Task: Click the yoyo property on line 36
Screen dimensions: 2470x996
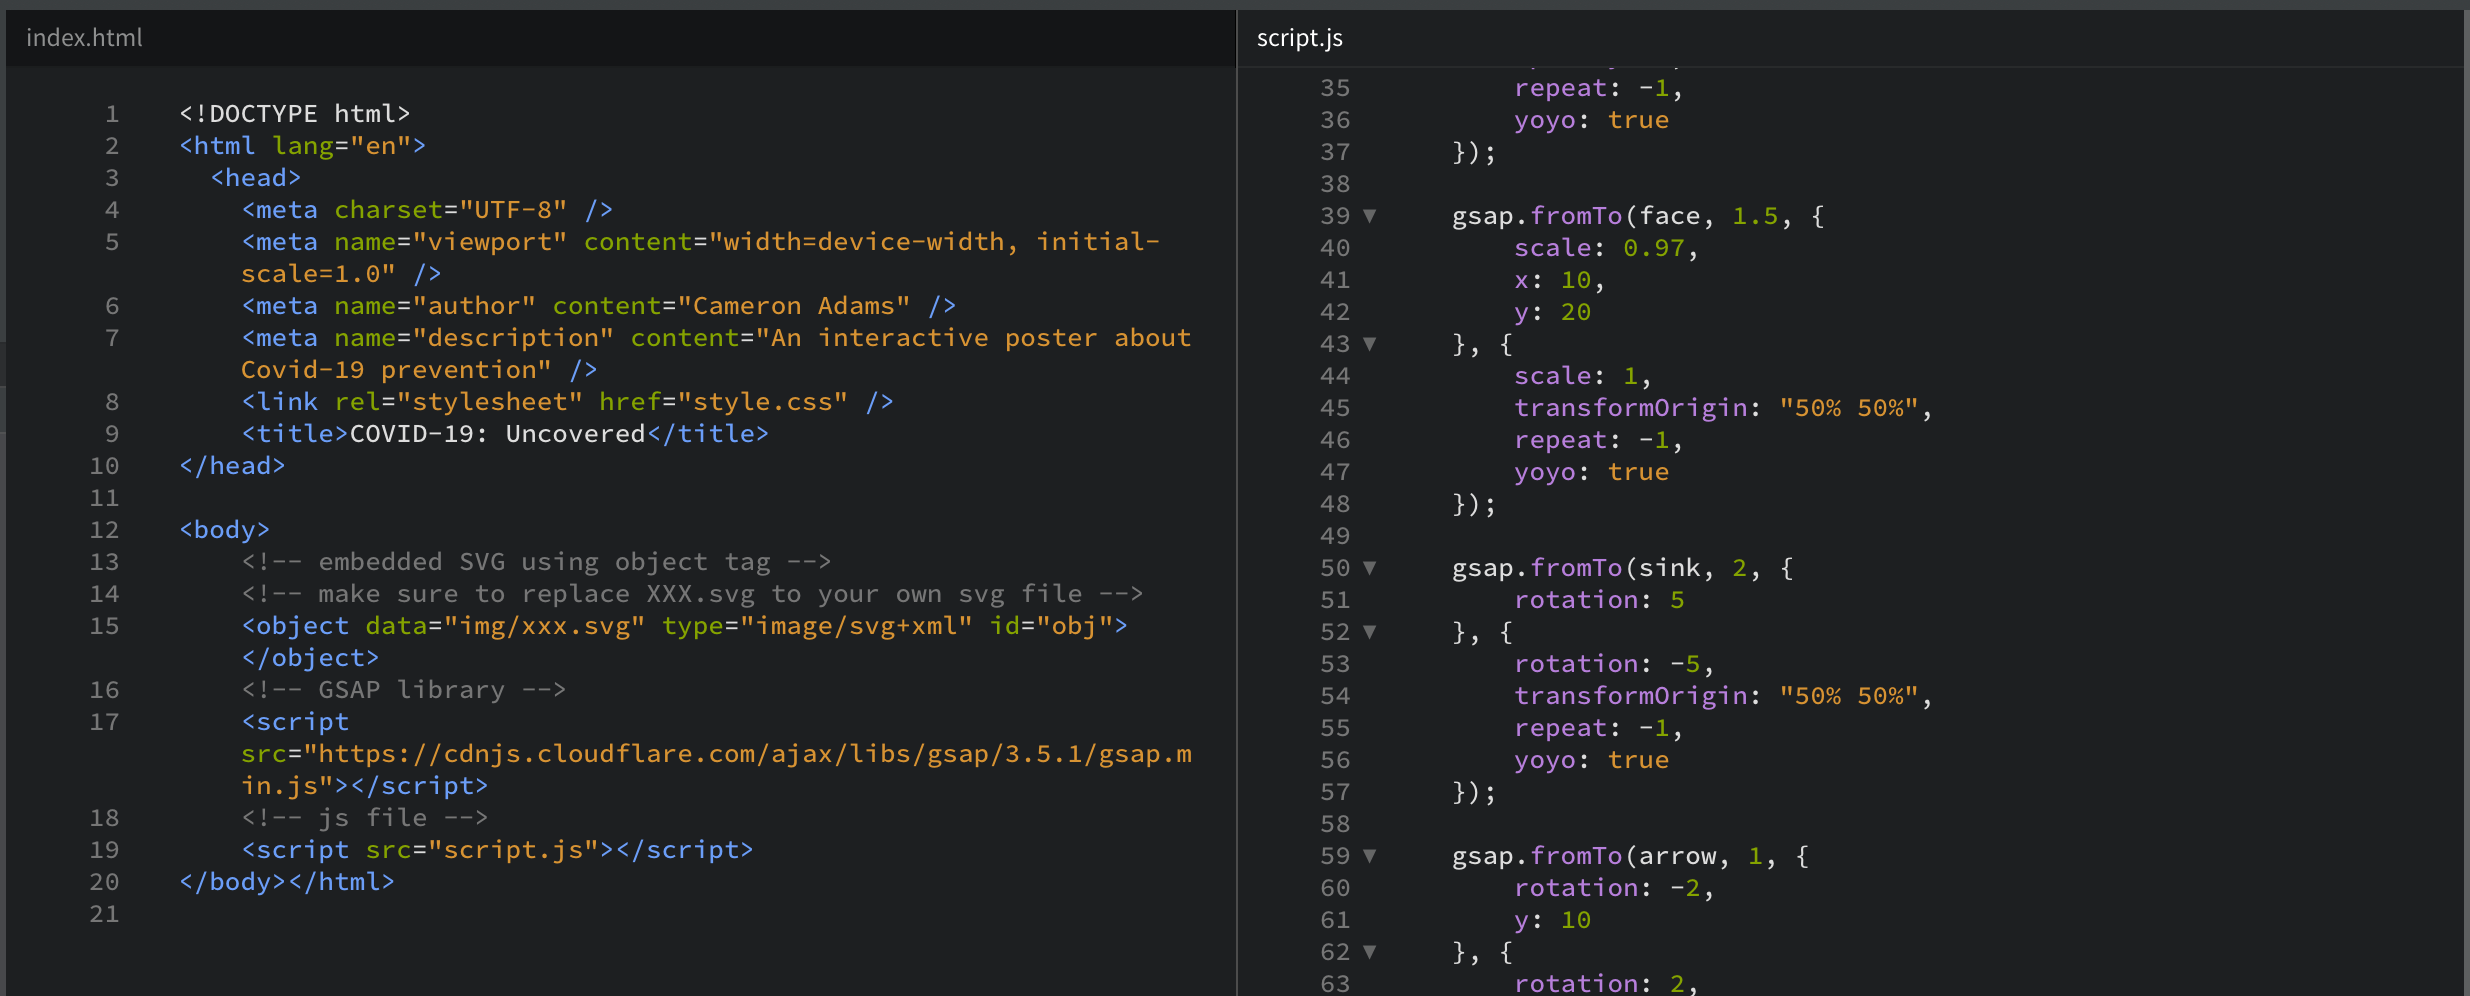Action: [x=1544, y=120]
